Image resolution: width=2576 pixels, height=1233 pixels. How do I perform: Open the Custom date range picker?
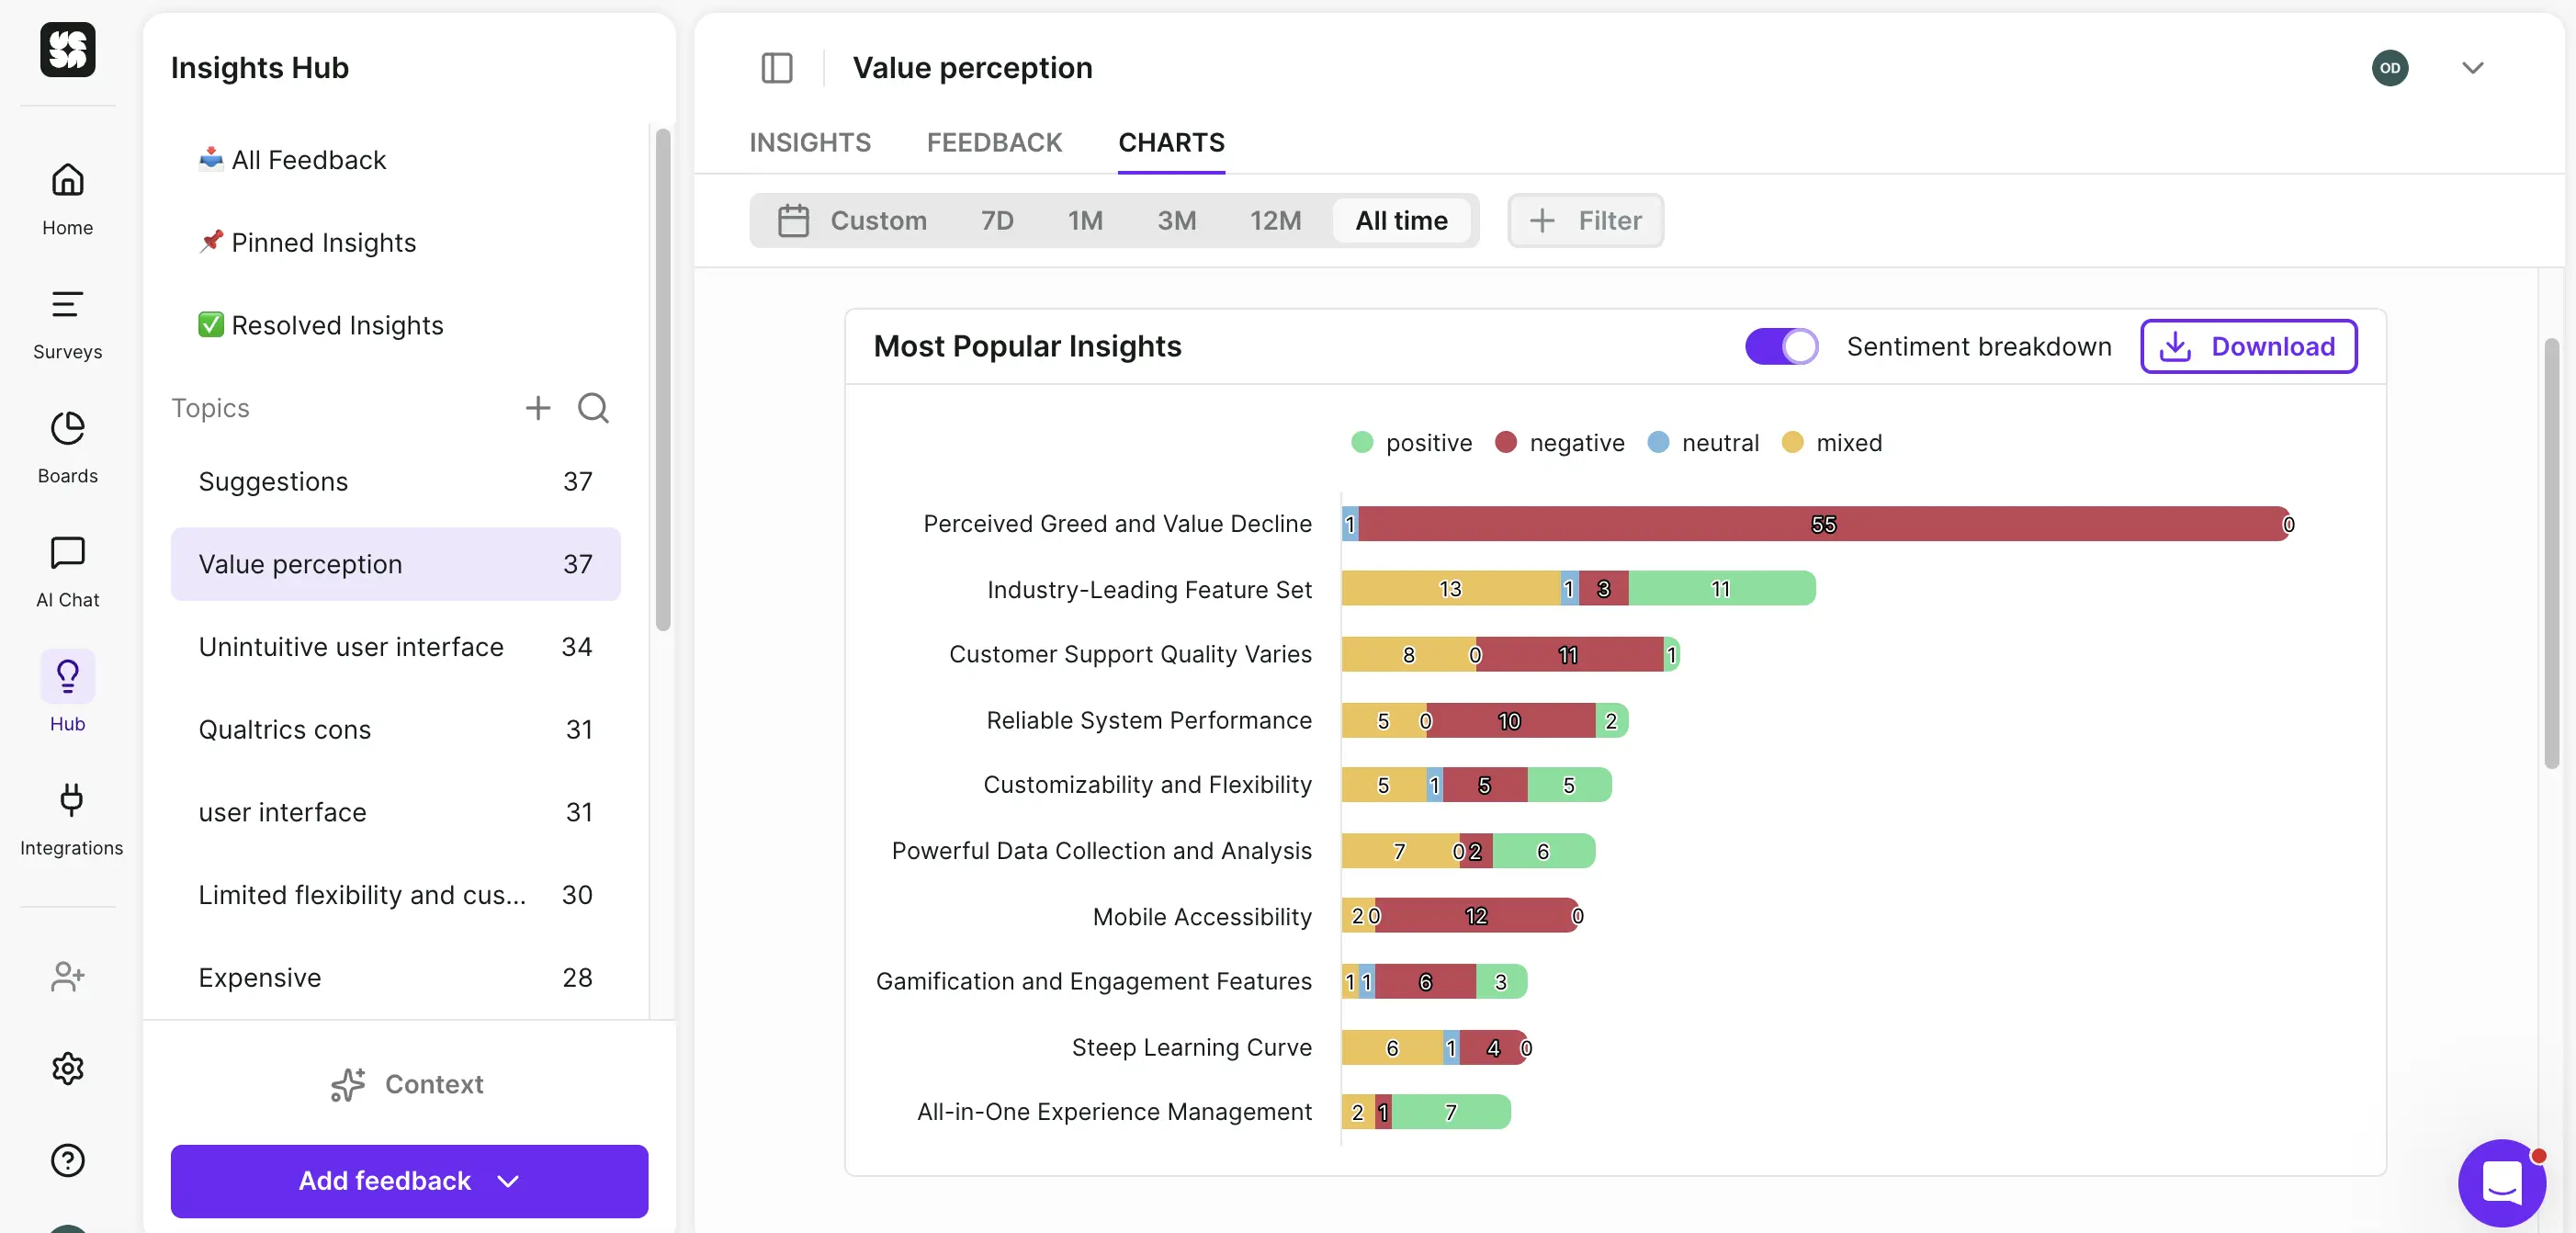(857, 220)
